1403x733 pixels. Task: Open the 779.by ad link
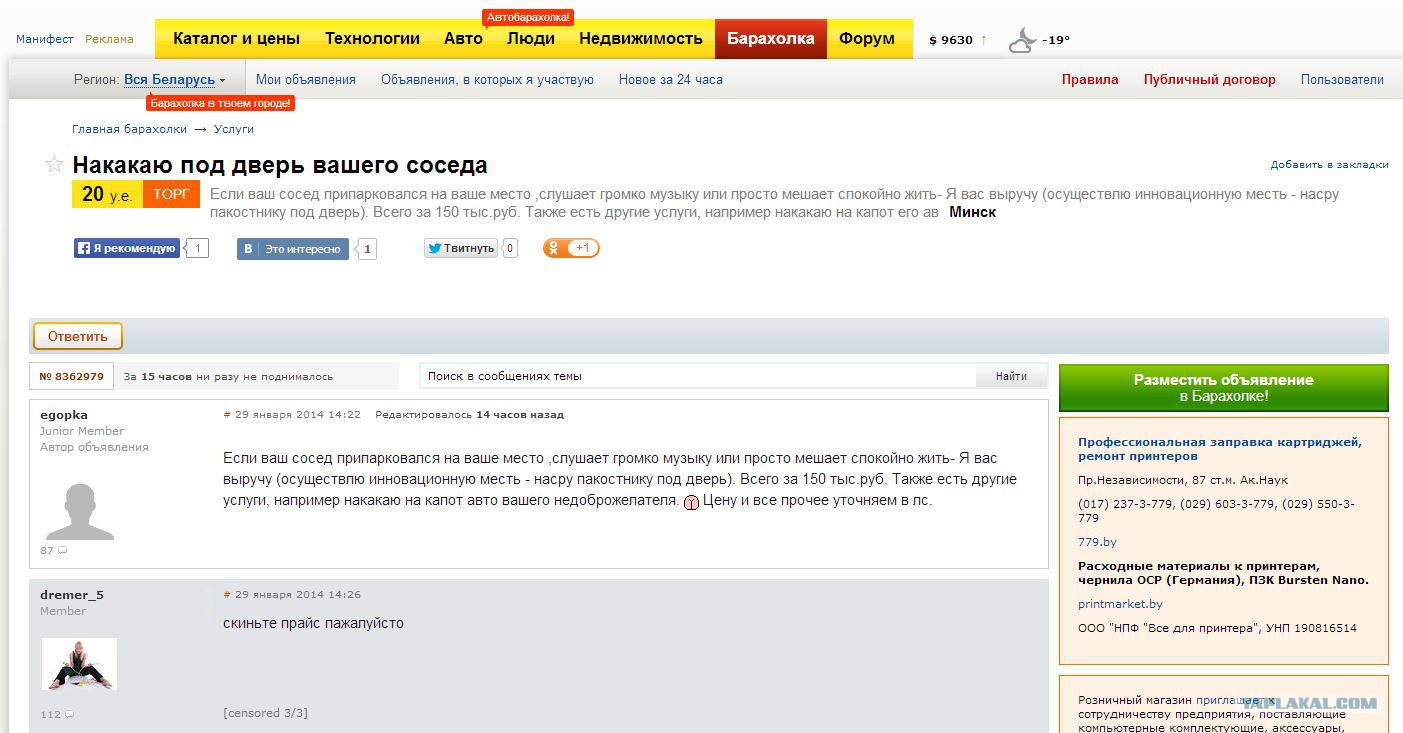tap(1097, 542)
